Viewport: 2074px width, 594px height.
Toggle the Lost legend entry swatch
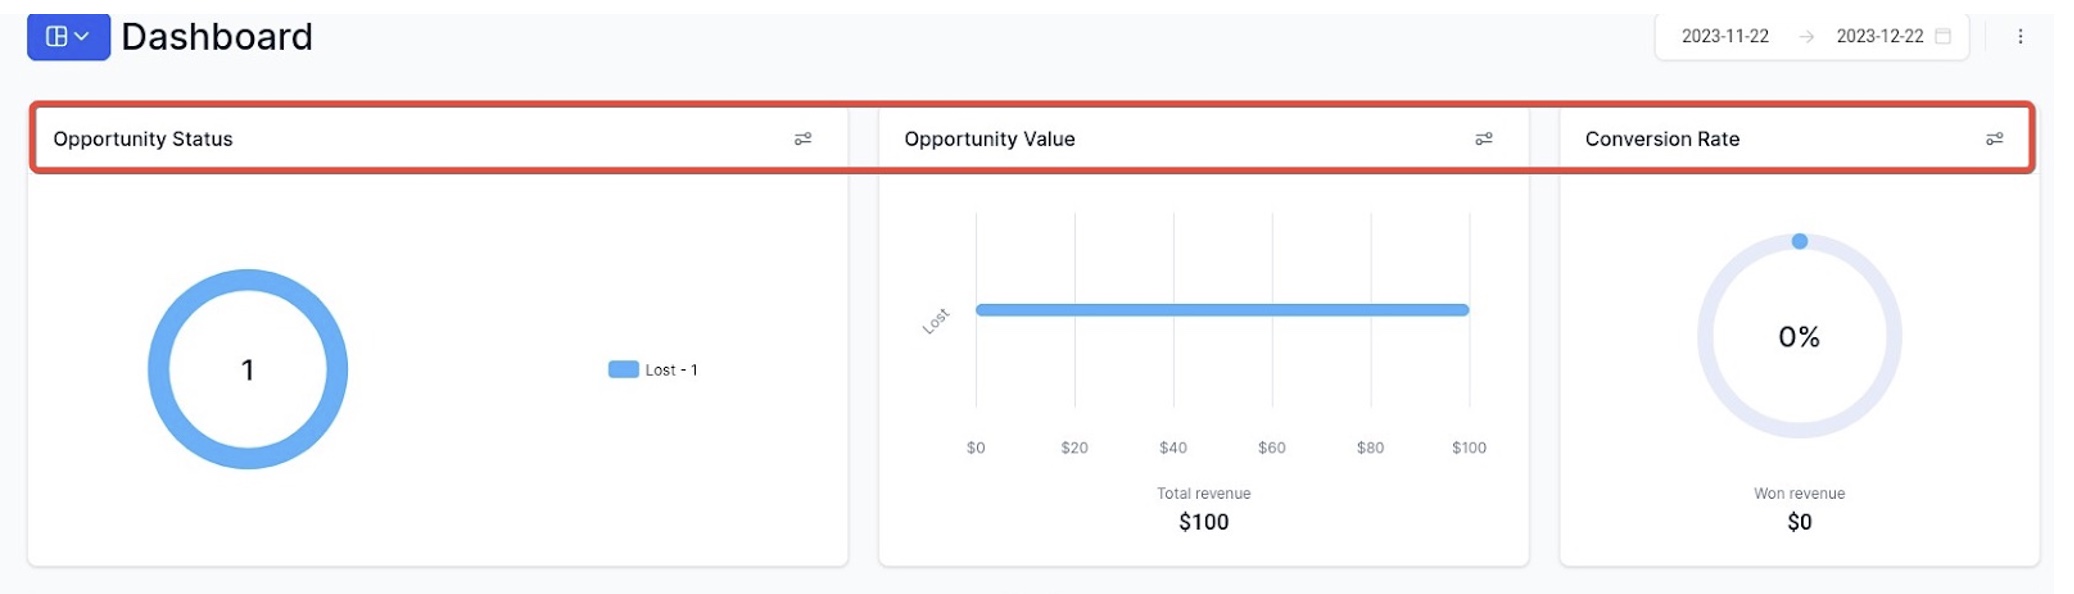pos(623,370)
